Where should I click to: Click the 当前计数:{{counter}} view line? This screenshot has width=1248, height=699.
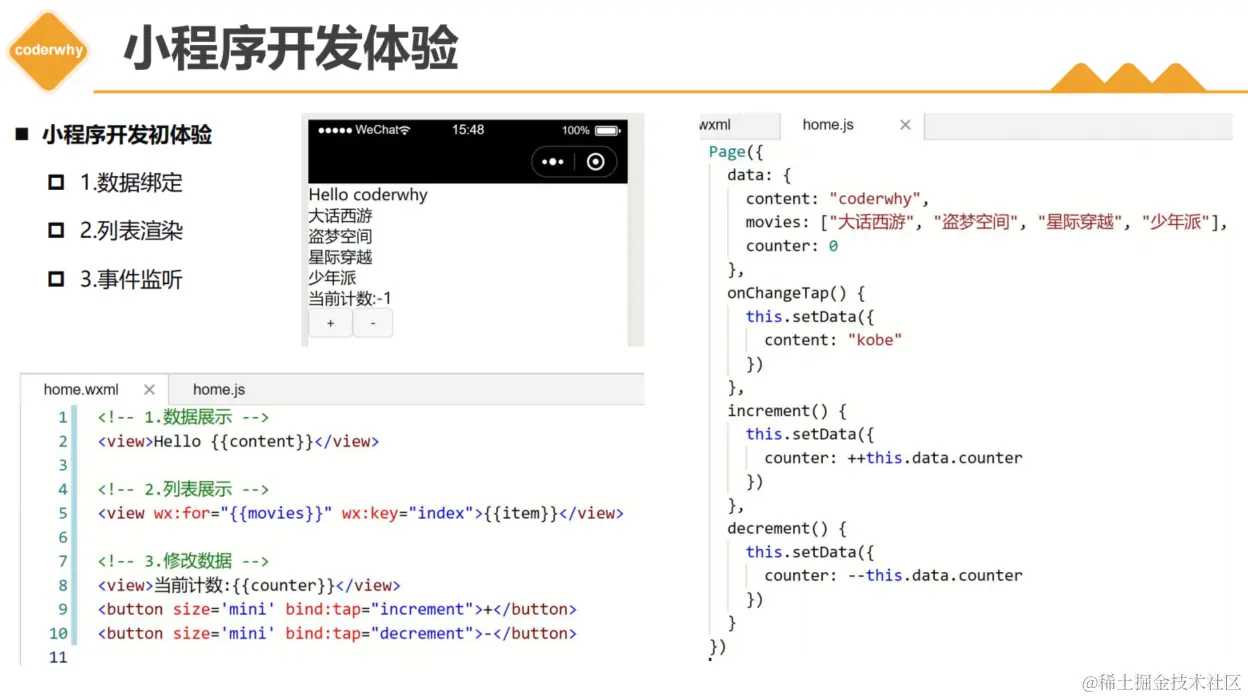249,585
